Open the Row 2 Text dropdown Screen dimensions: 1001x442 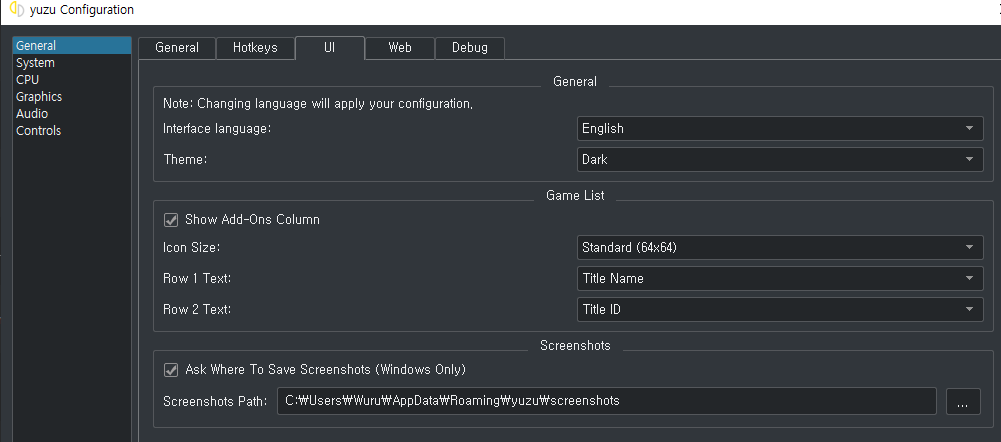click(x=780, y=309)
